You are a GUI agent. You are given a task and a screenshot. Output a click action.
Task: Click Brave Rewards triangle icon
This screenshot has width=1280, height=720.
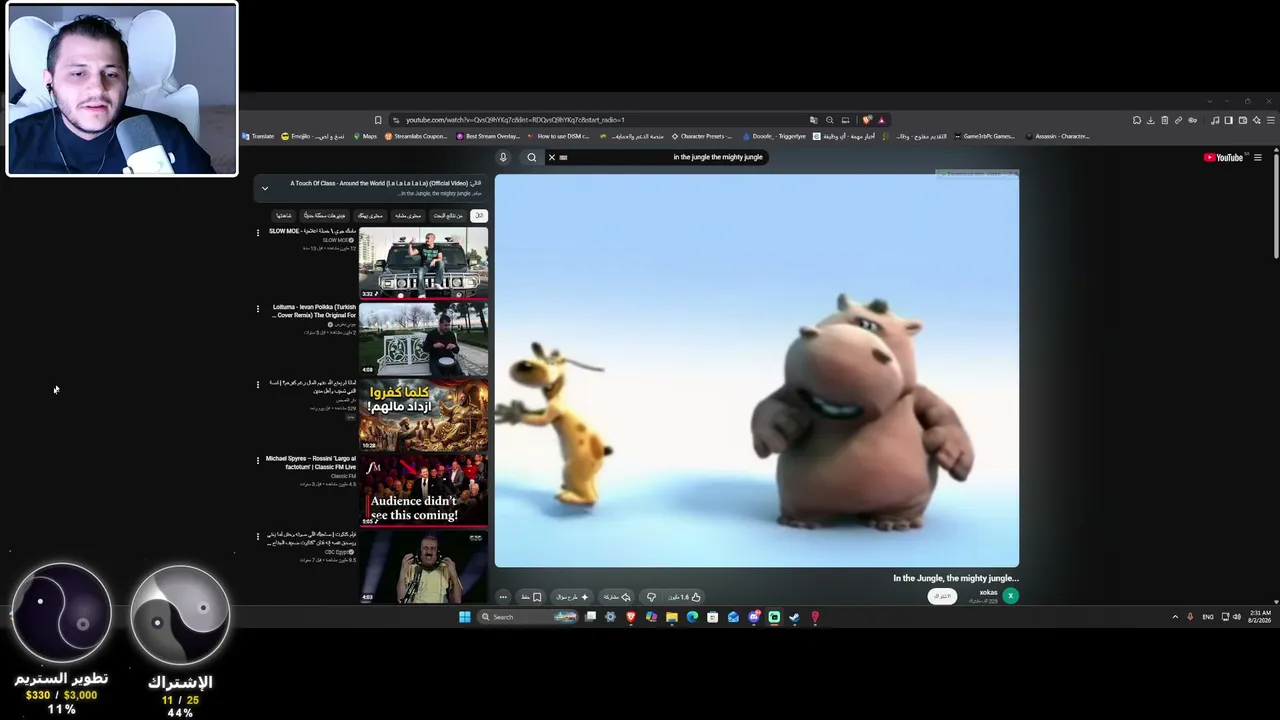pos(881,120)
